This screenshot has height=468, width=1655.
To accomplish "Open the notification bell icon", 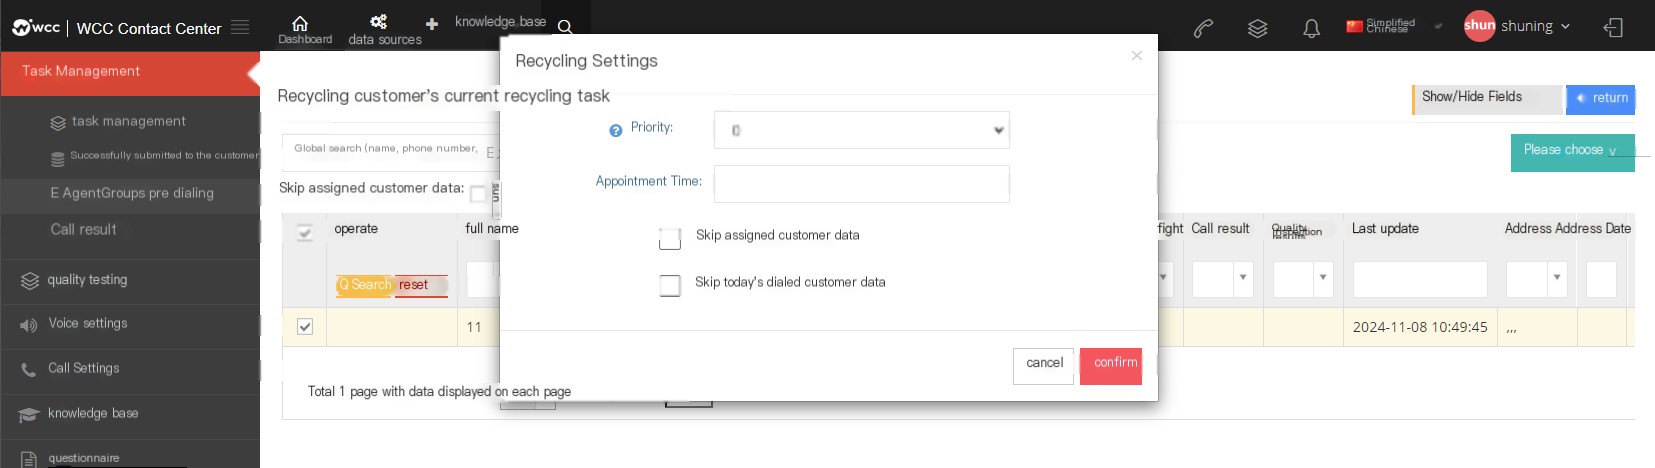I will click(1311, 28).
